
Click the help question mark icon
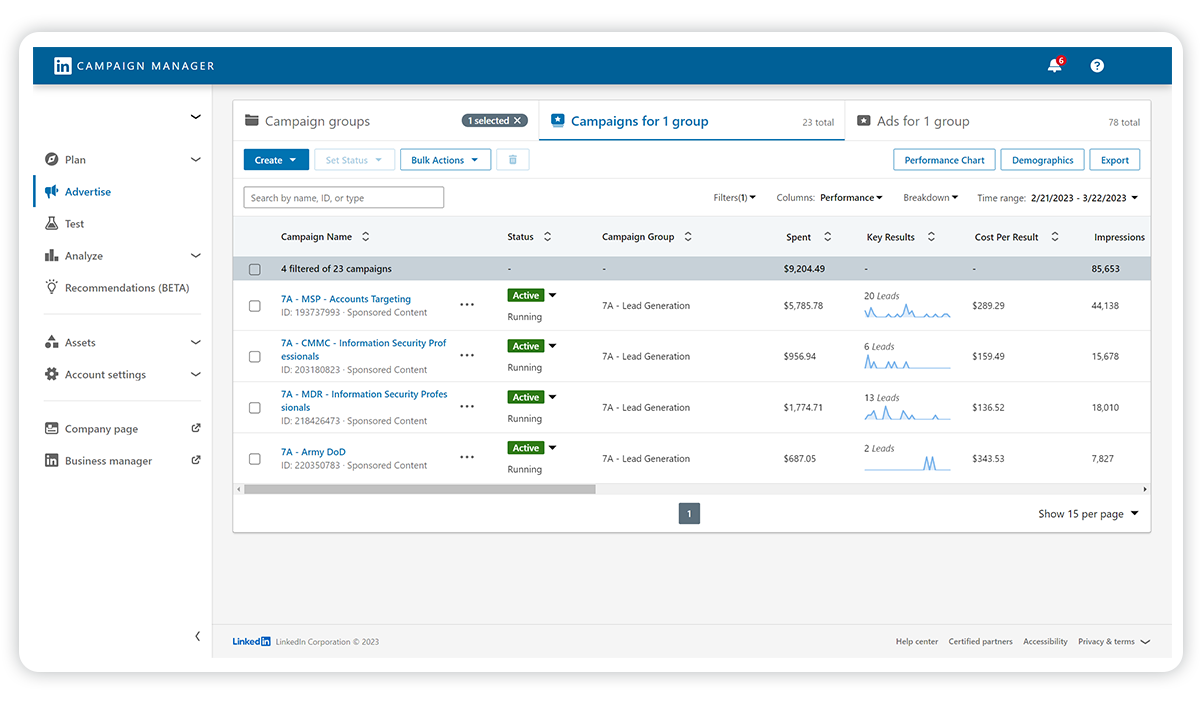click(x=1097, y=66)
